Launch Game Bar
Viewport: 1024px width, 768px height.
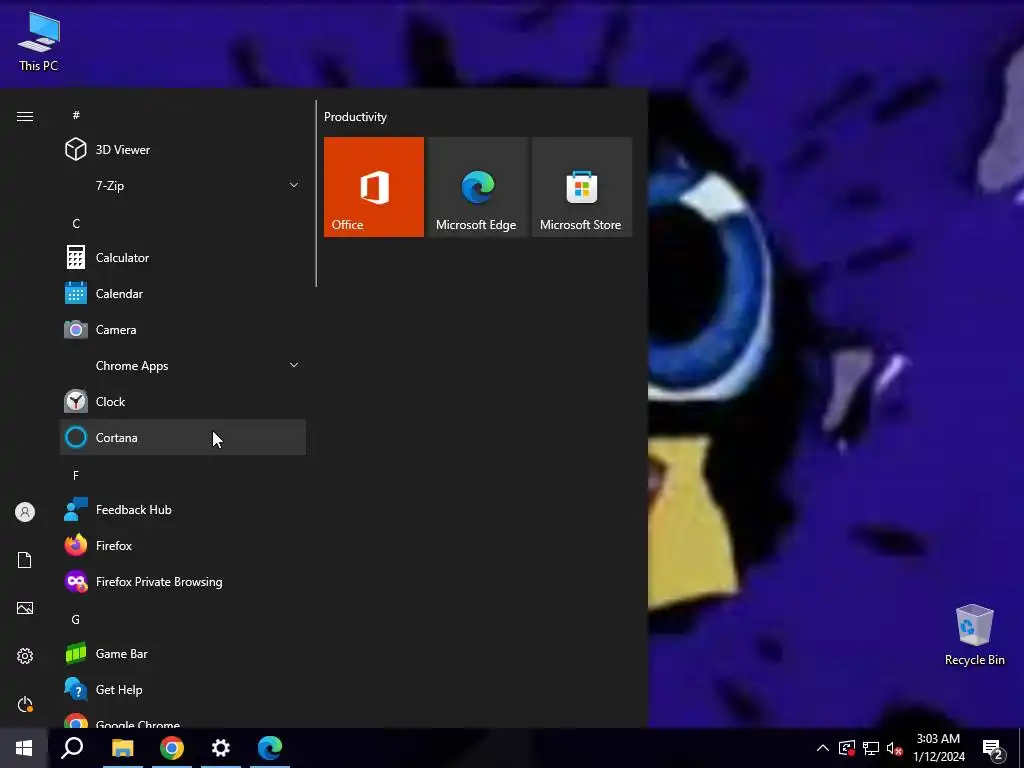[183, 653]
